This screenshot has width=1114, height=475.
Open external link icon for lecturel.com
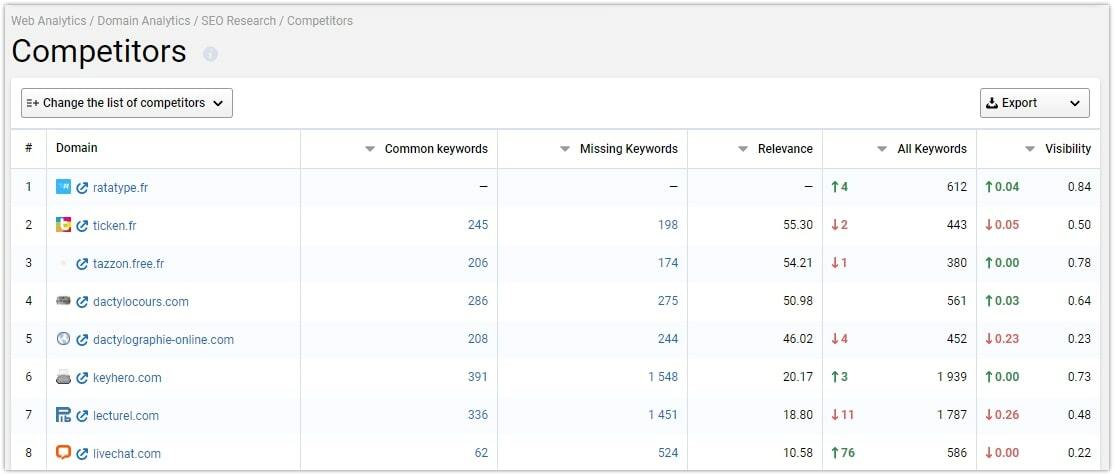(x=82, y=416)
